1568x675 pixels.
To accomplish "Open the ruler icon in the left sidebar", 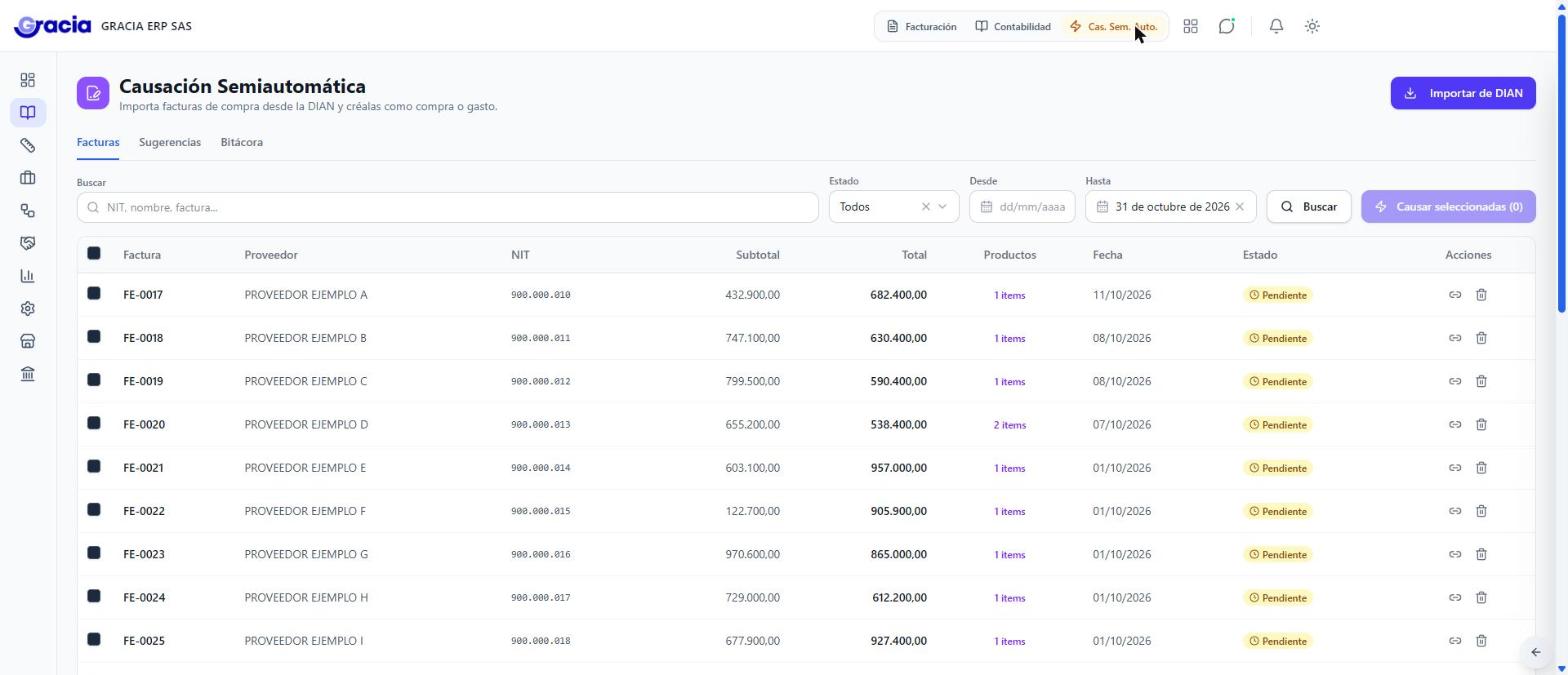I will click(28, 146).
